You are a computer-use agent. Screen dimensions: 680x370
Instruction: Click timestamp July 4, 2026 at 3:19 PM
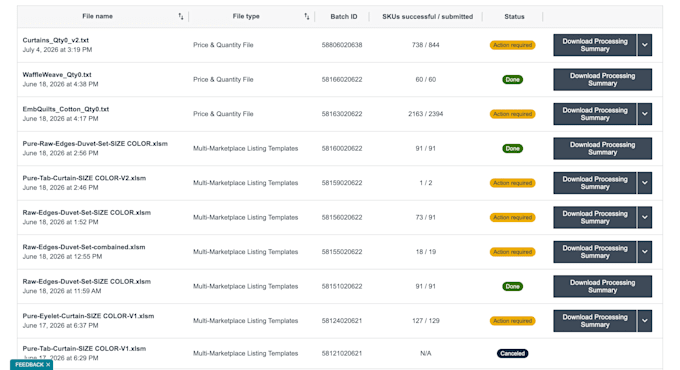[57, 50]
